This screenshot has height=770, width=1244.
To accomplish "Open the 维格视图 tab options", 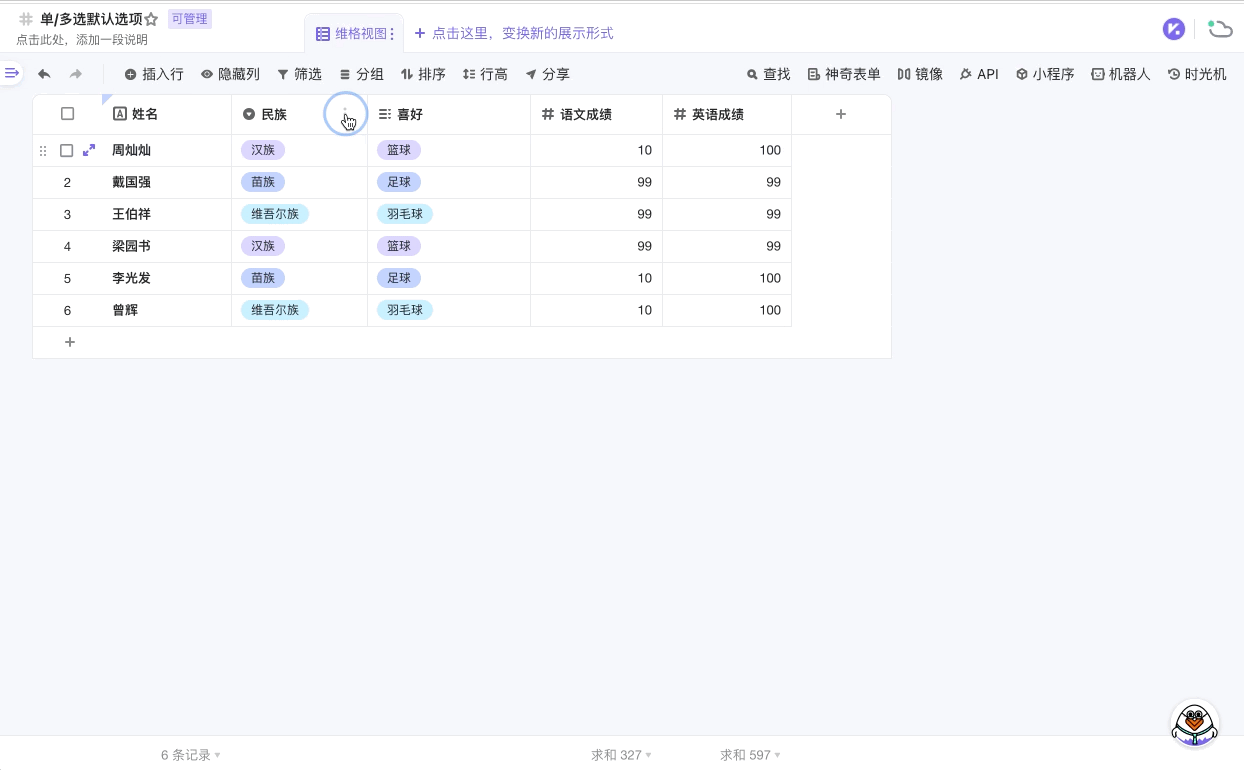I will click(392, 34).
